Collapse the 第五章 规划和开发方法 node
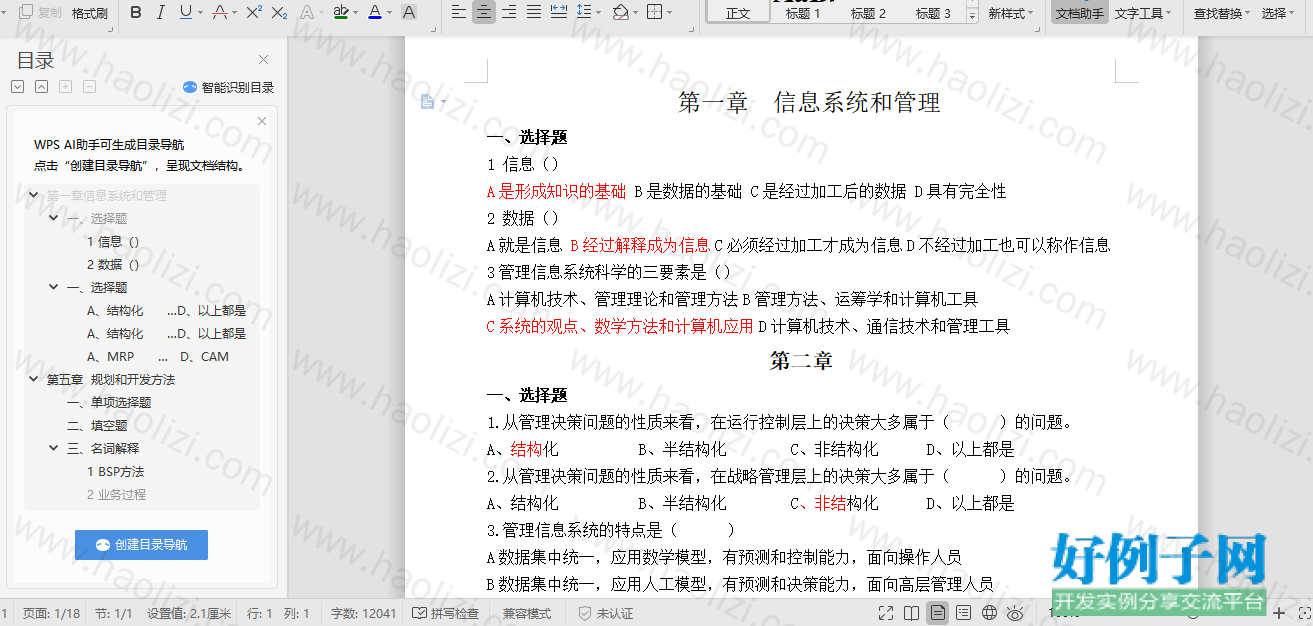 click(x=34, y=380)
